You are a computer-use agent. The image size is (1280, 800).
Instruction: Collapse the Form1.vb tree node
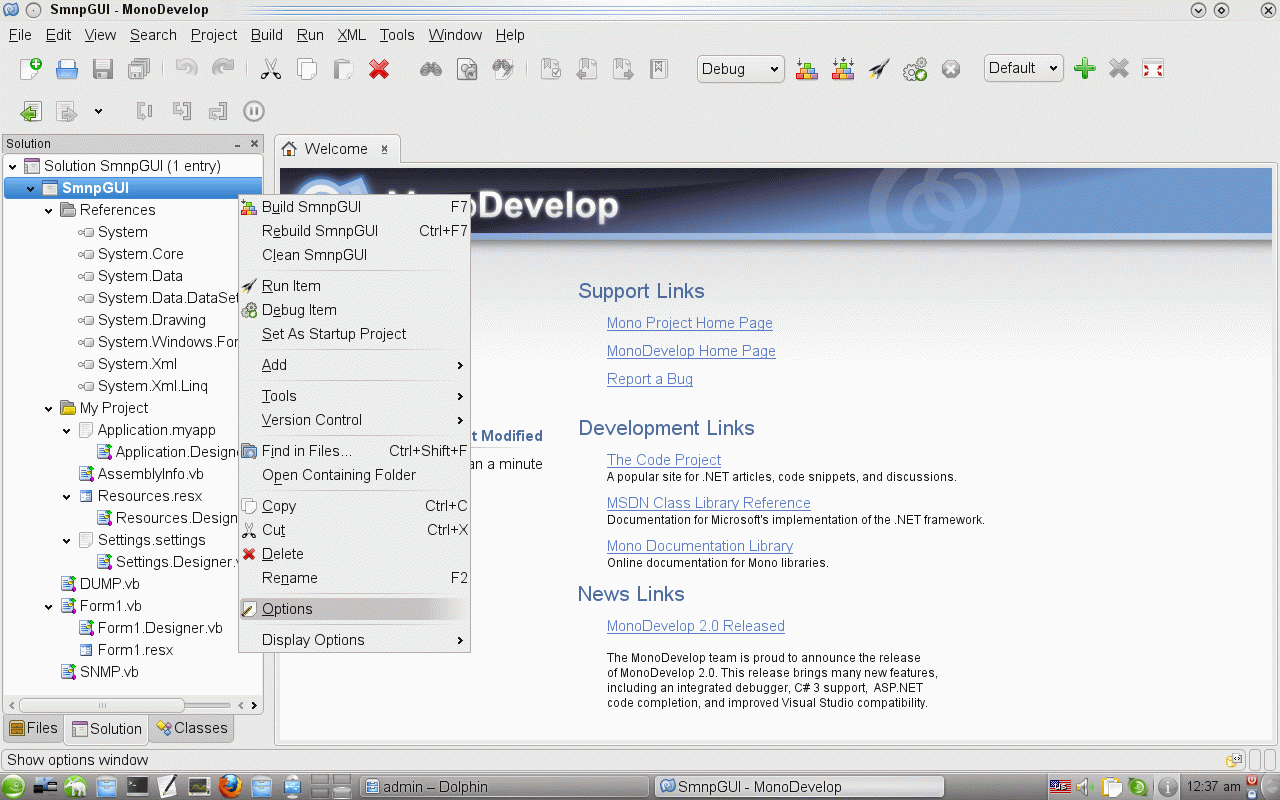coord(49,607)
